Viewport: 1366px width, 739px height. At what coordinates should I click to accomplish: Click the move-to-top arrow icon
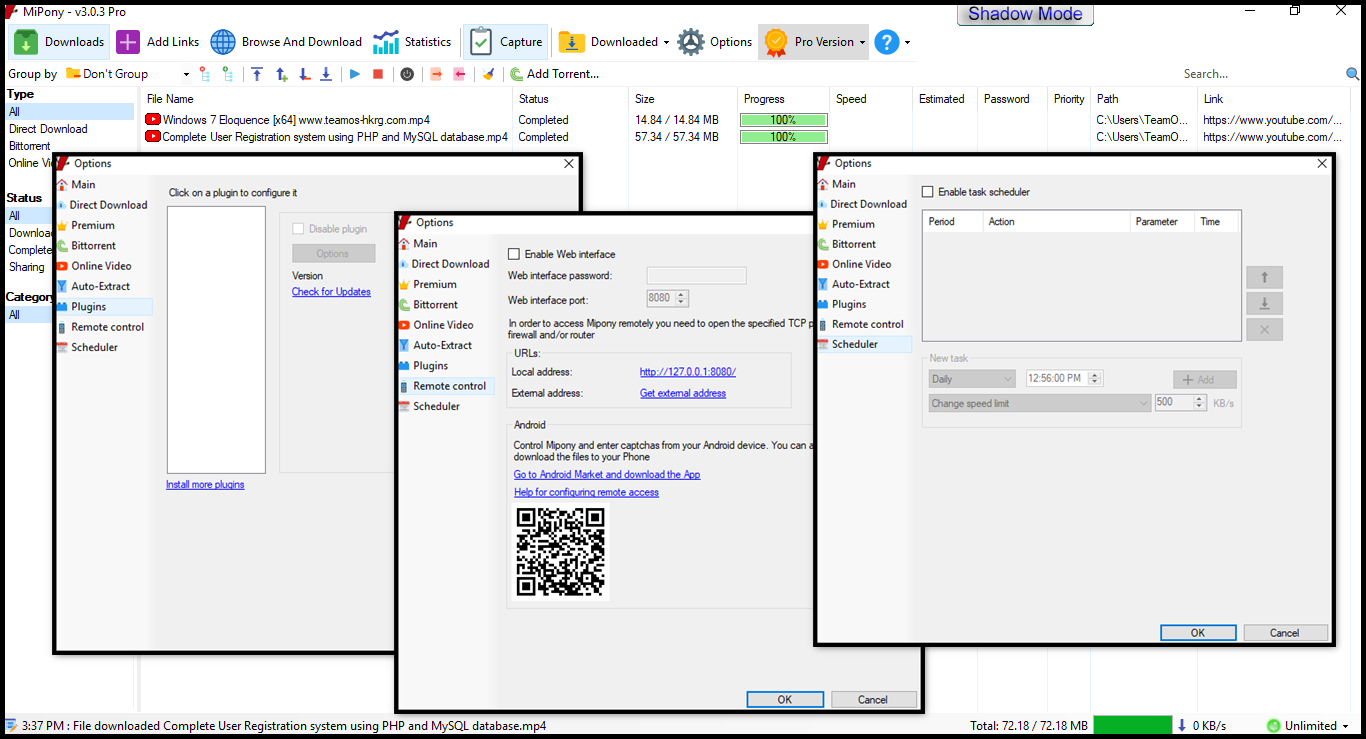[257, 74]
